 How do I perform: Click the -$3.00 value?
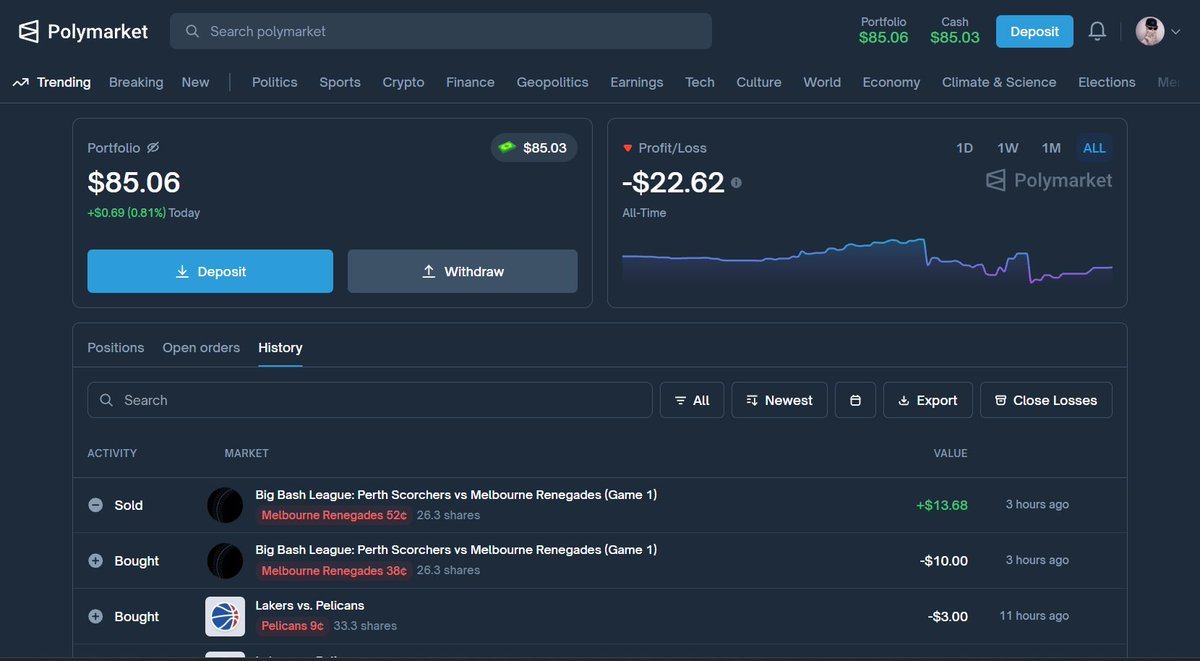(x=947, y=617)
